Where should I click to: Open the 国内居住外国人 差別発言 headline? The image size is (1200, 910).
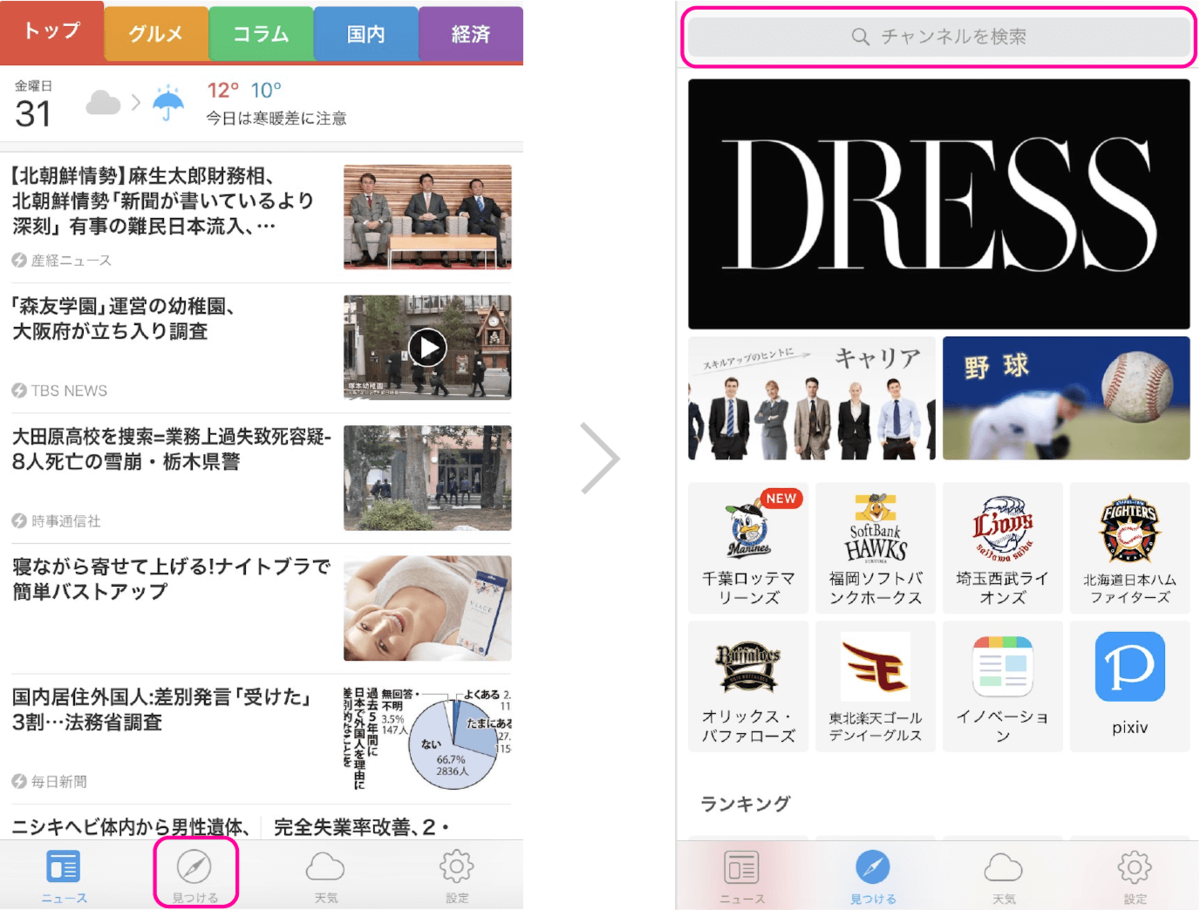coord(163,709)
